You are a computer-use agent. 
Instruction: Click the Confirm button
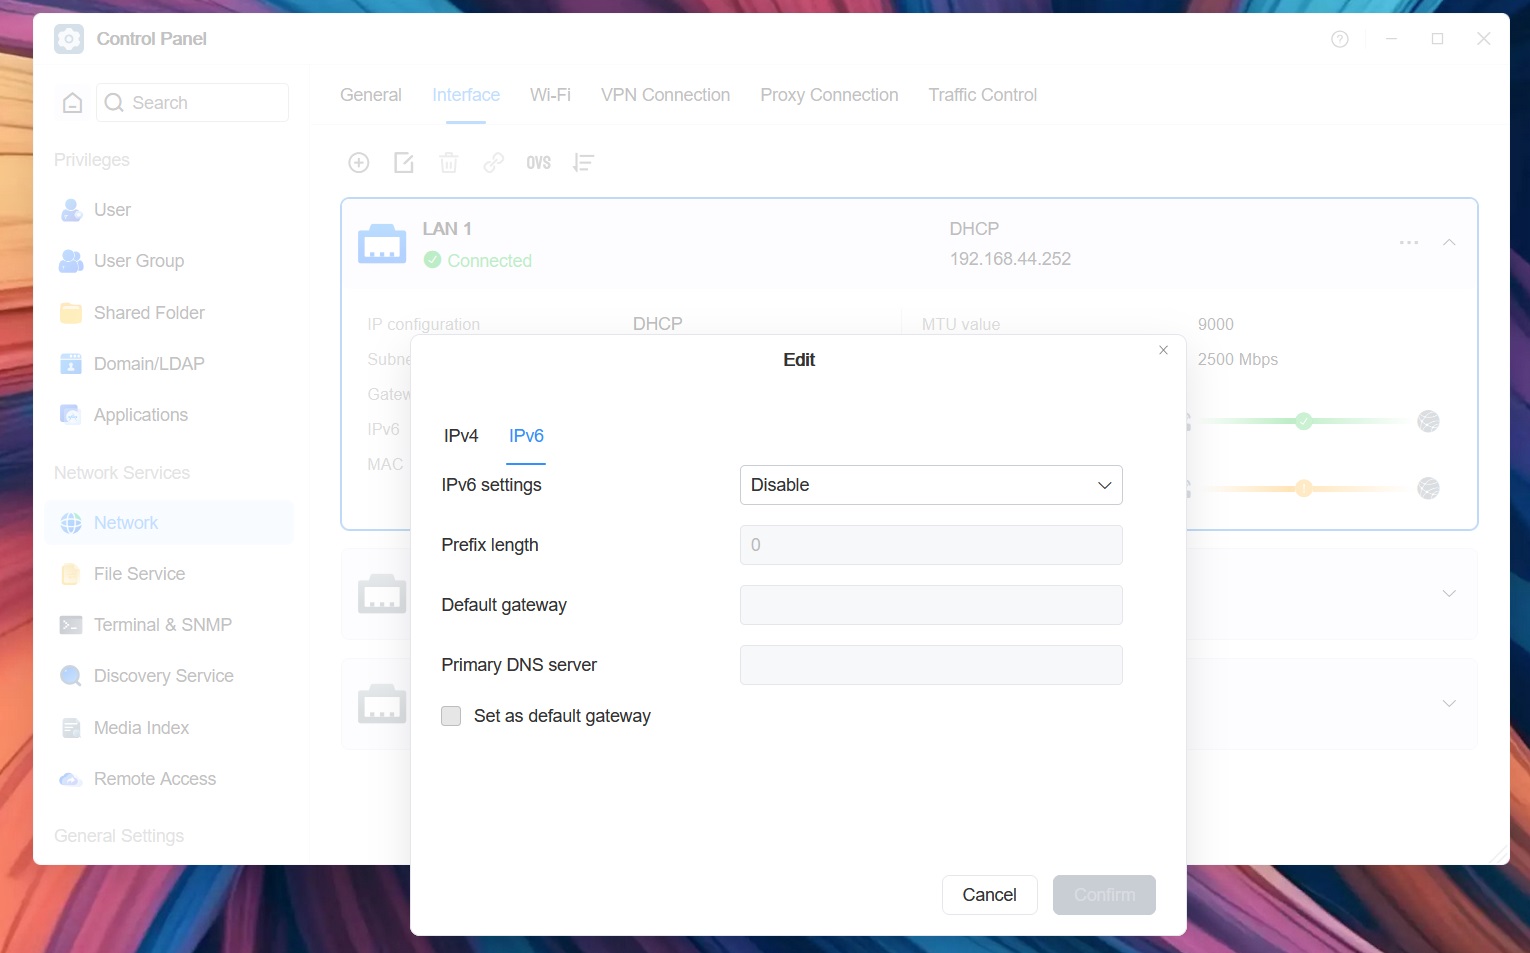coord(1104,895)
